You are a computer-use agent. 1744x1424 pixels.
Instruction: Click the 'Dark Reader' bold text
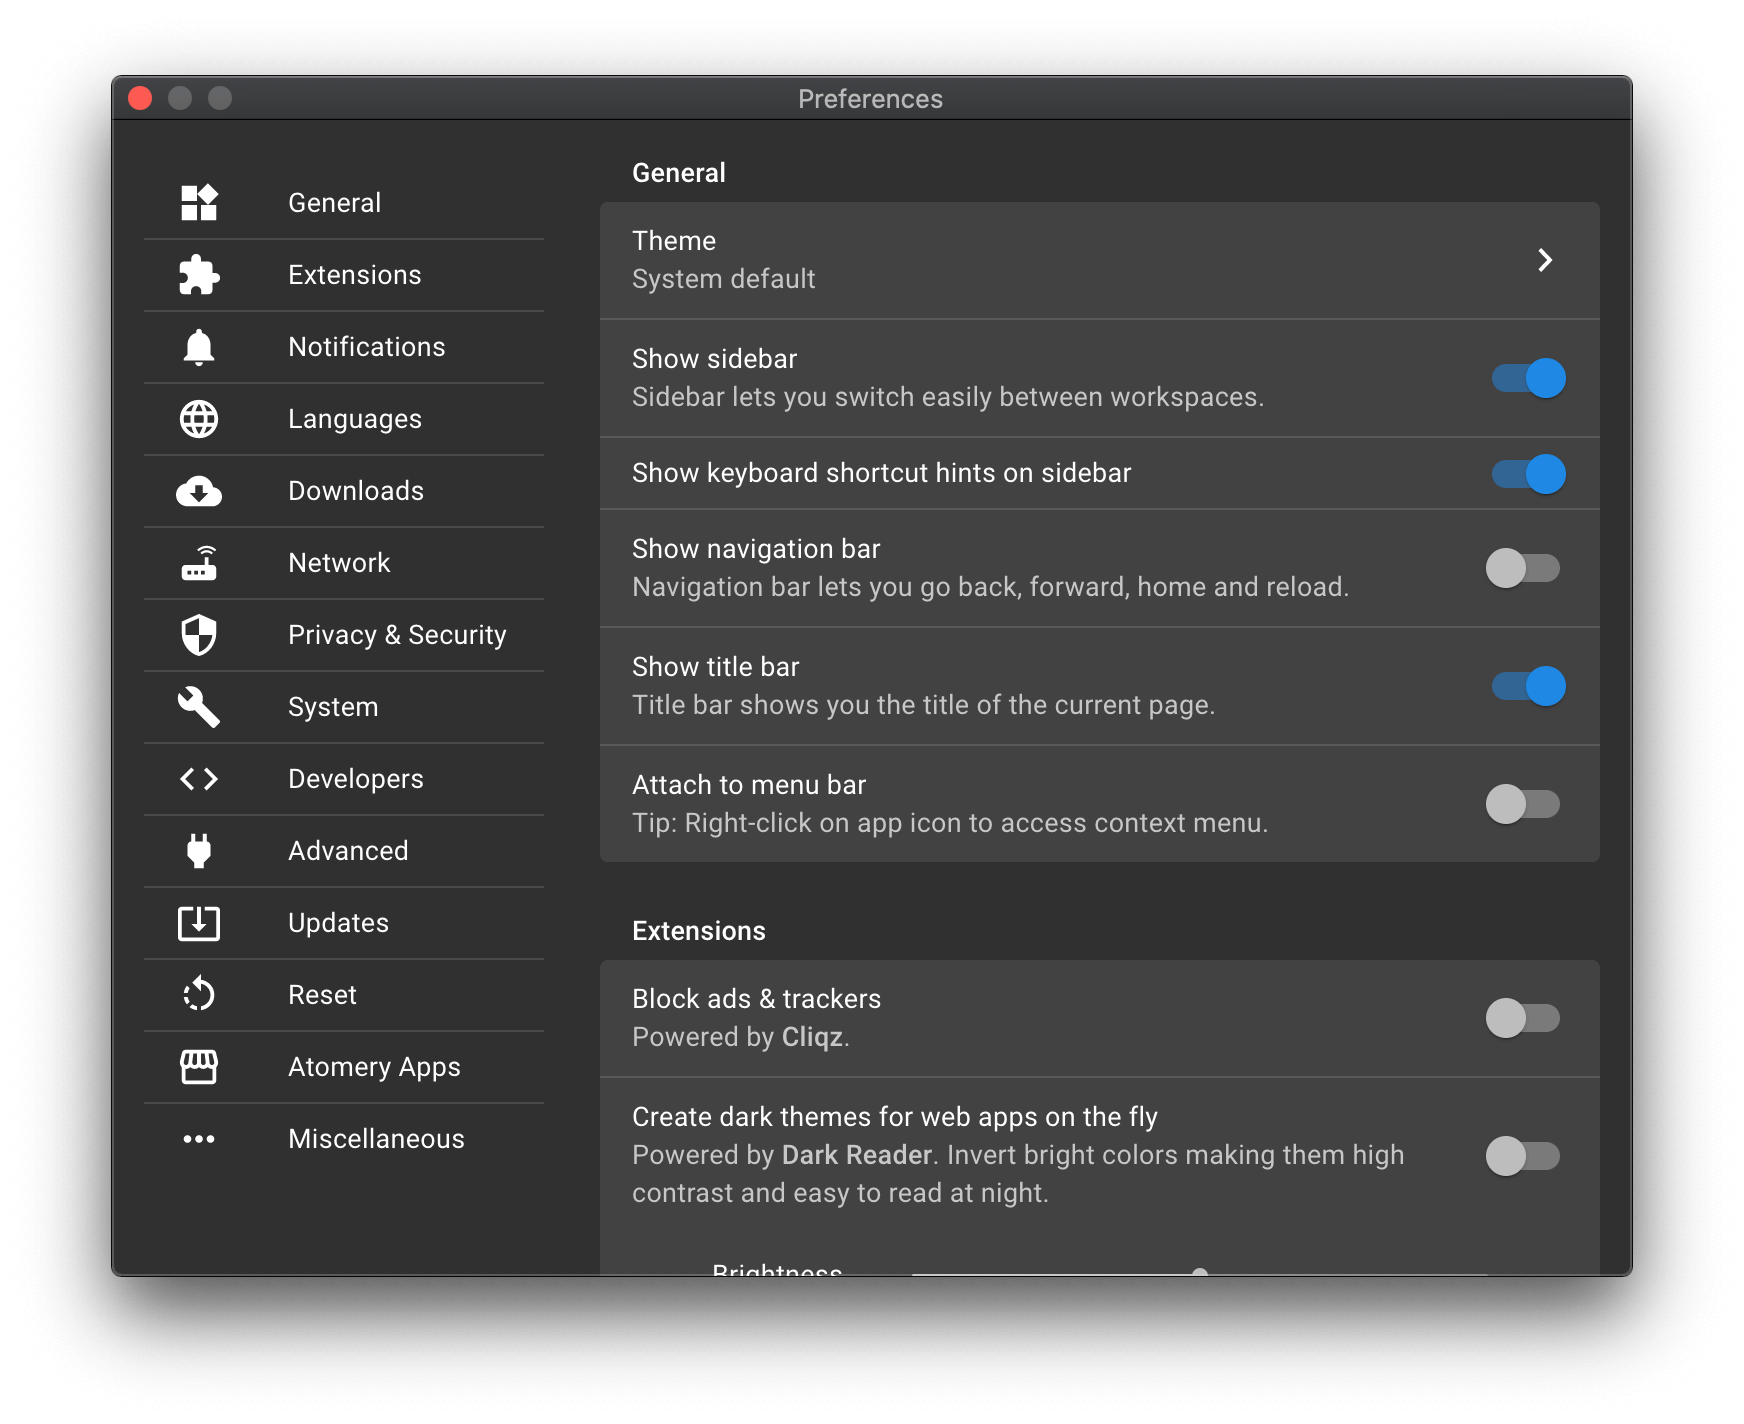click(857, 1155)
